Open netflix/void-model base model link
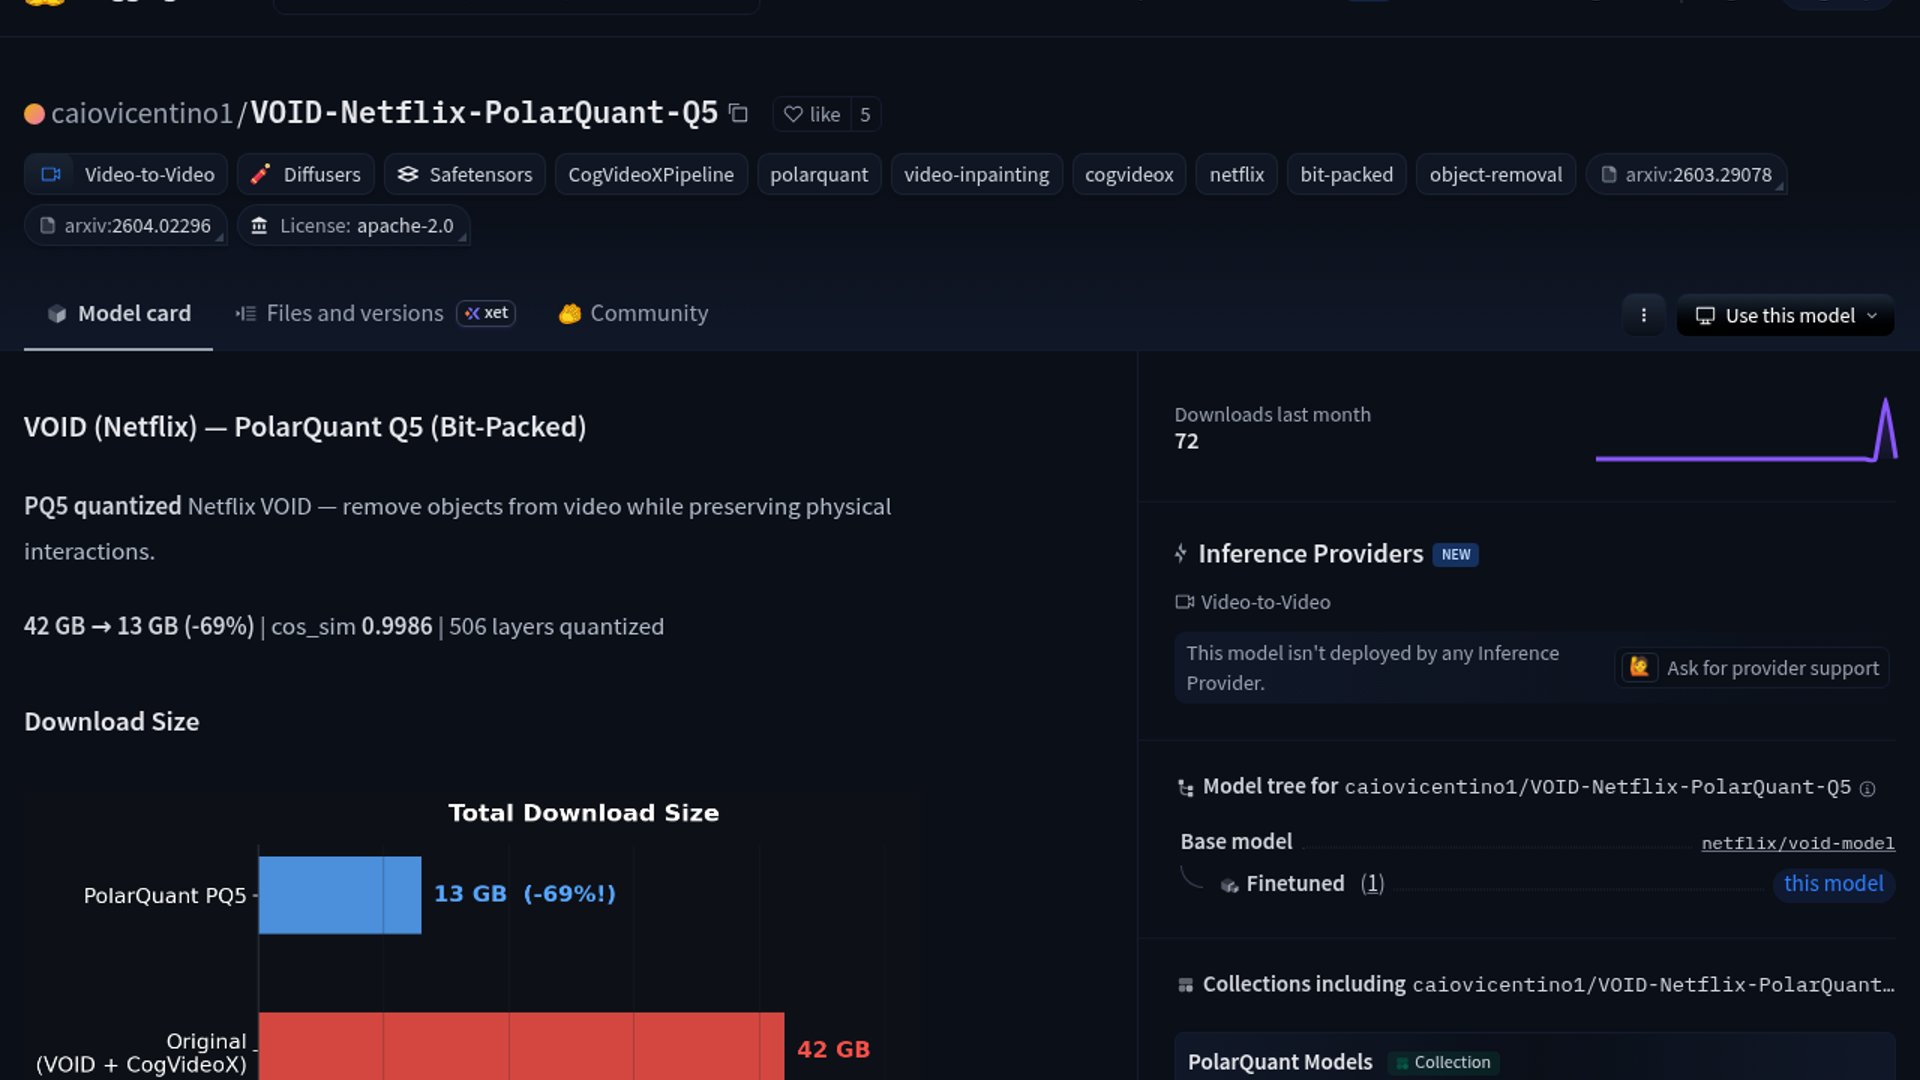This screenshot has height=1080, width=1920. 1797,843
